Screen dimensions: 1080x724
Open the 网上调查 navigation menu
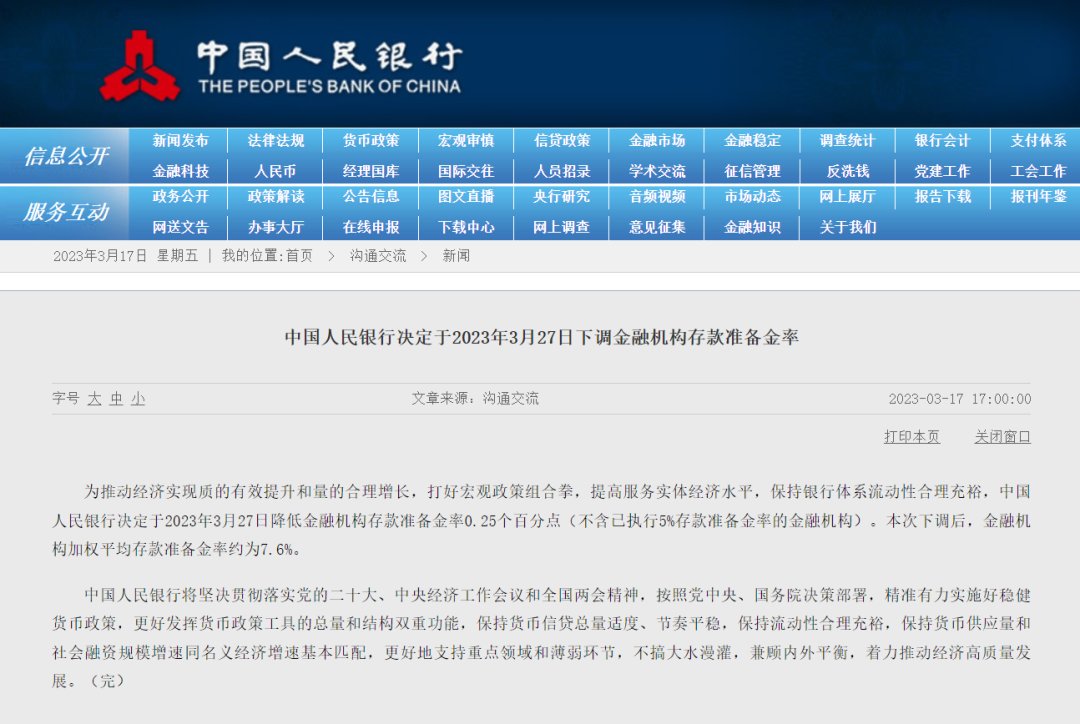[x=561, y=227]
